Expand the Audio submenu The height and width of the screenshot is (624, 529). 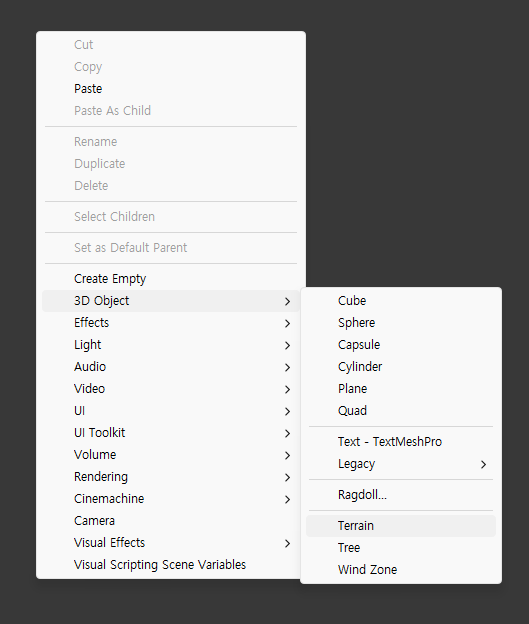[x=171, y=367]
